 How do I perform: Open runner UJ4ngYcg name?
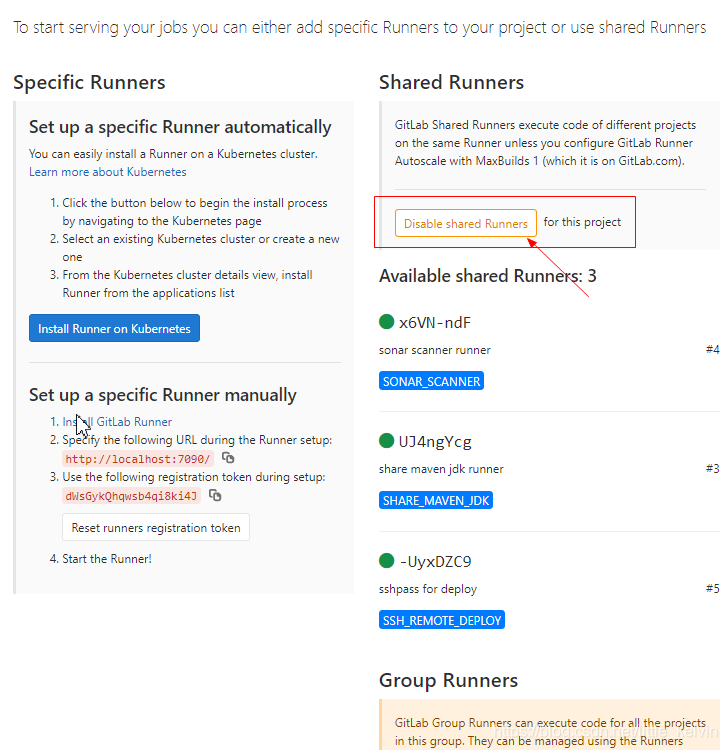click(x=435, y=441)
